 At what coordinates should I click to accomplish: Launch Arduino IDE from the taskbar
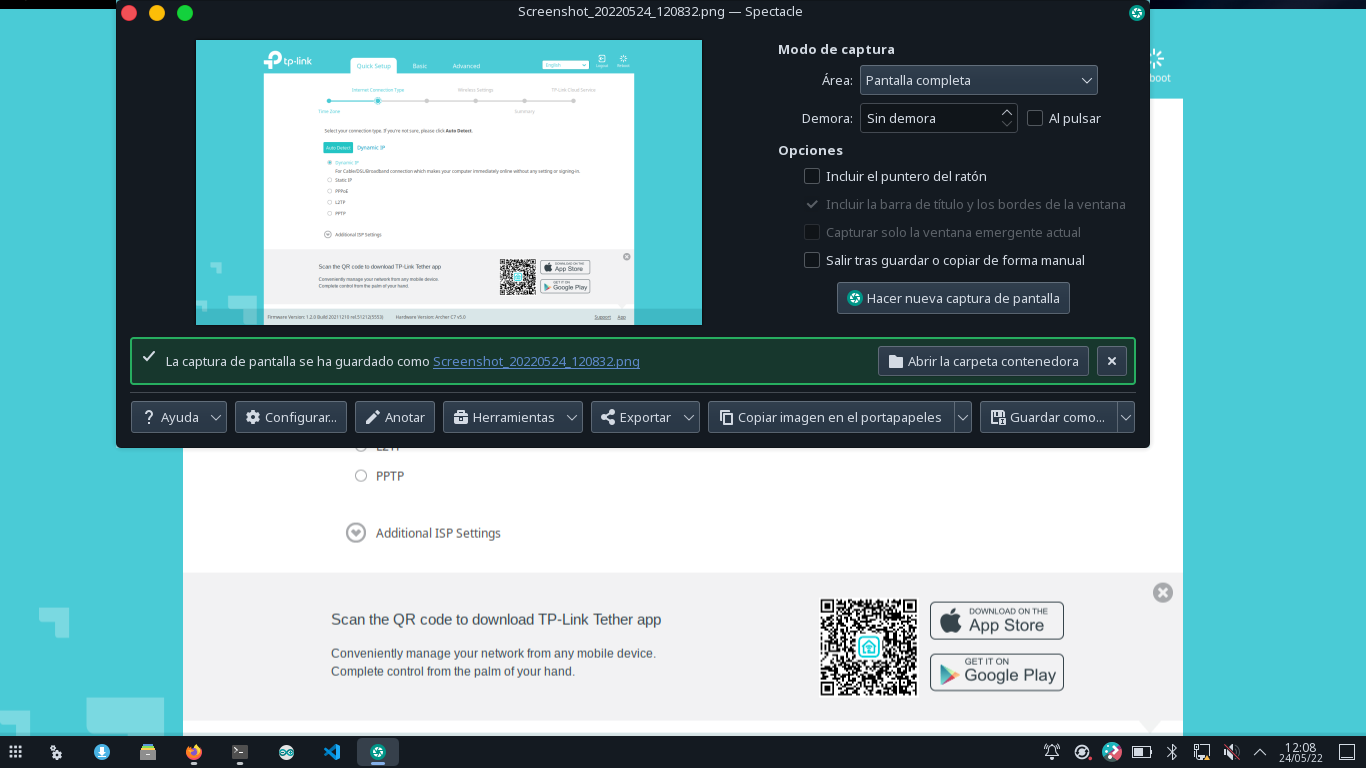(x=287, y=752)
